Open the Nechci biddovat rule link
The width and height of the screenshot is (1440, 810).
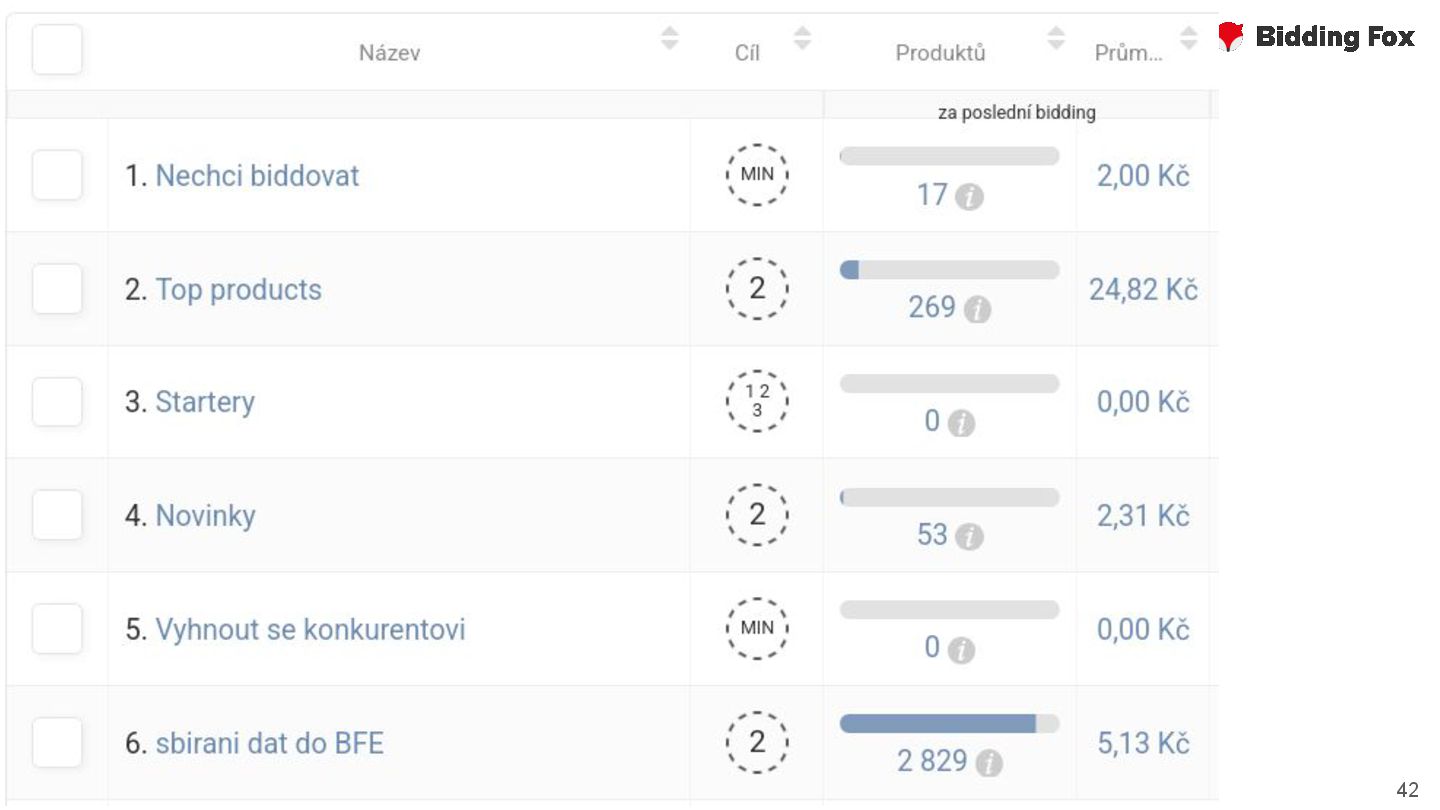pyautogui.click(x=257, y=176)
